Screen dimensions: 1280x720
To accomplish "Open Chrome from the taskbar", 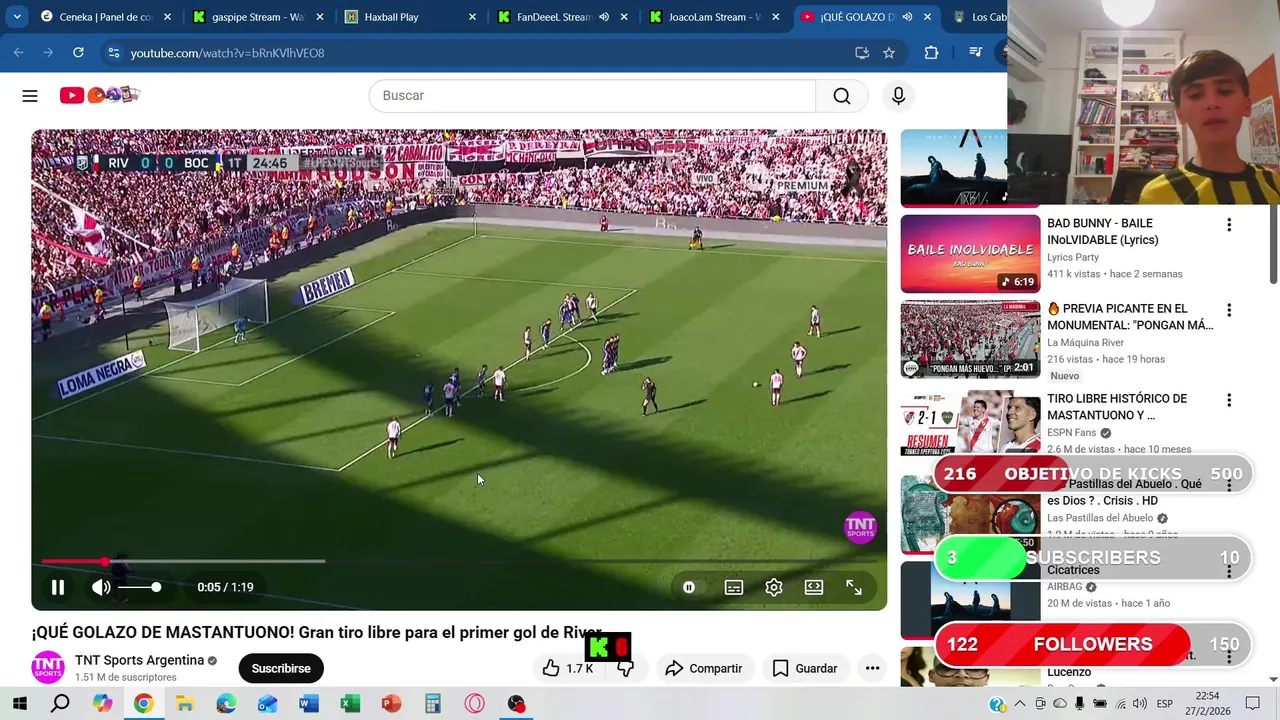I will click(143, 704).
